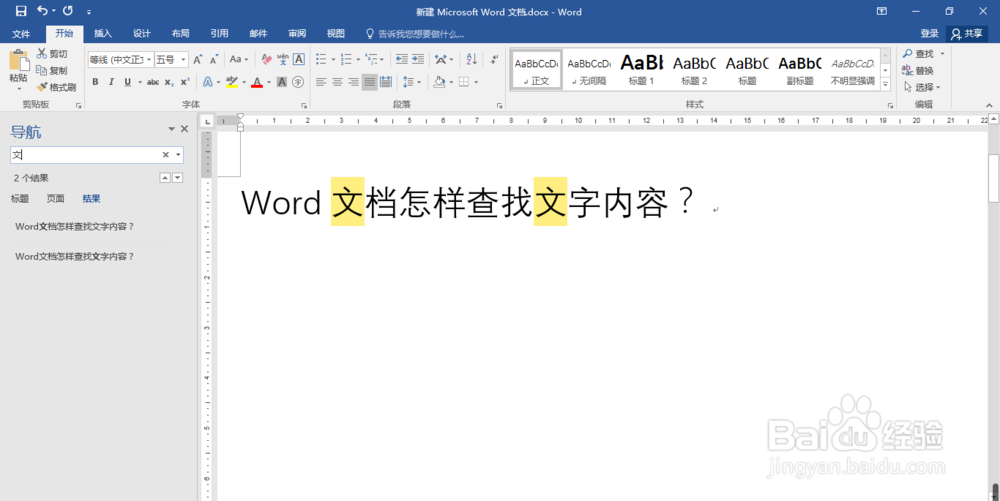Viewport: 1000px width, 501px height.
Task: Open the shading paint bucket color
Action: (439, 82)
